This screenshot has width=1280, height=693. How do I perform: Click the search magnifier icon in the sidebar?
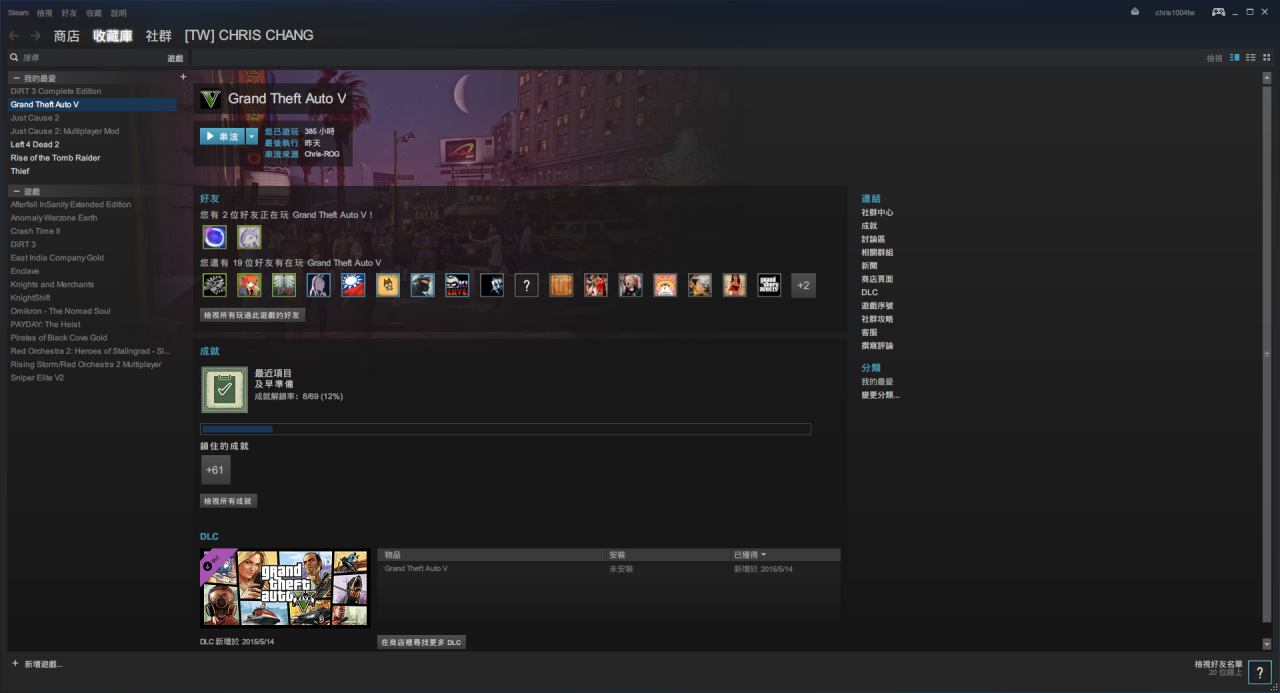pos(14,58)
